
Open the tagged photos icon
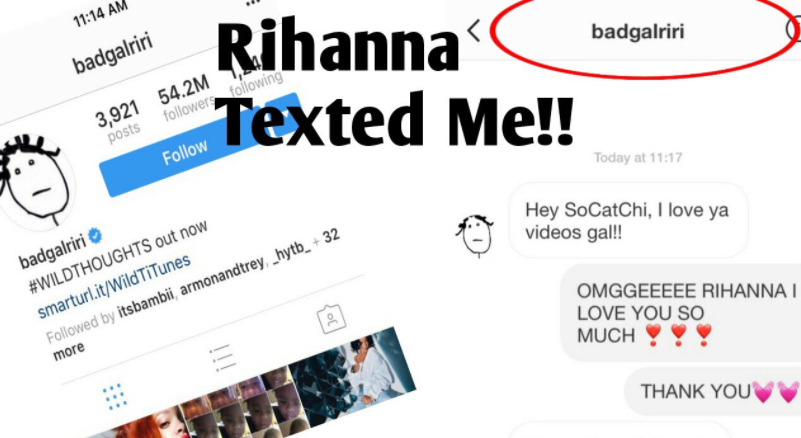tap(331, 319)
